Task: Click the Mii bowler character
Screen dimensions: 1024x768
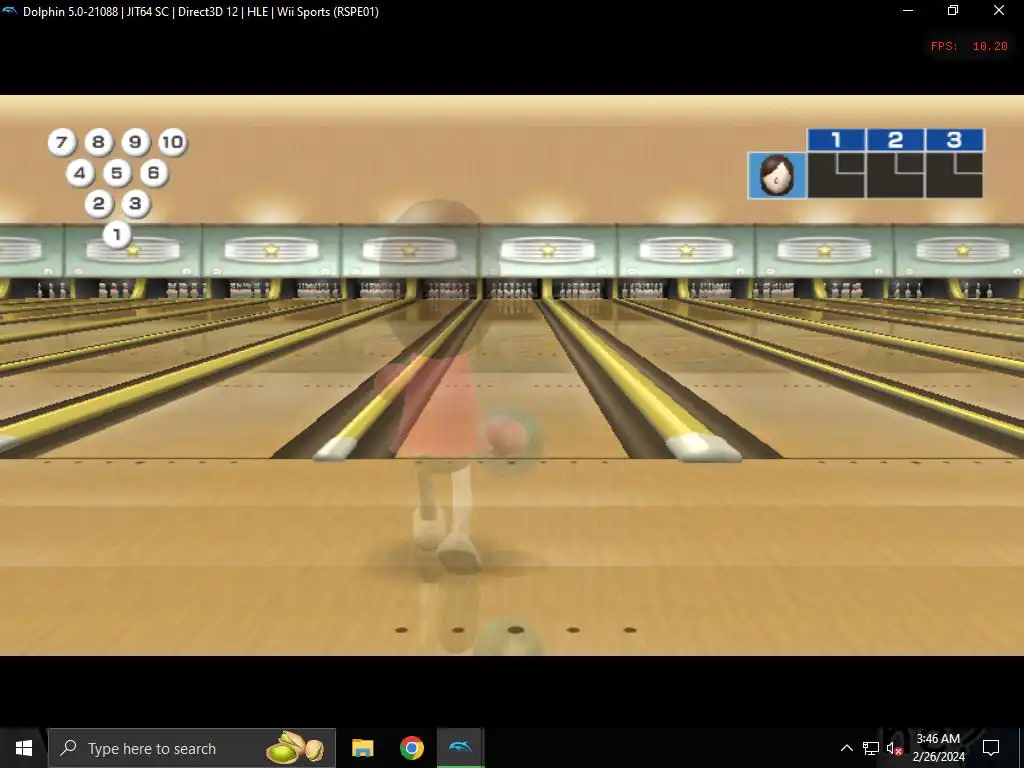Action: coord(444,392)
